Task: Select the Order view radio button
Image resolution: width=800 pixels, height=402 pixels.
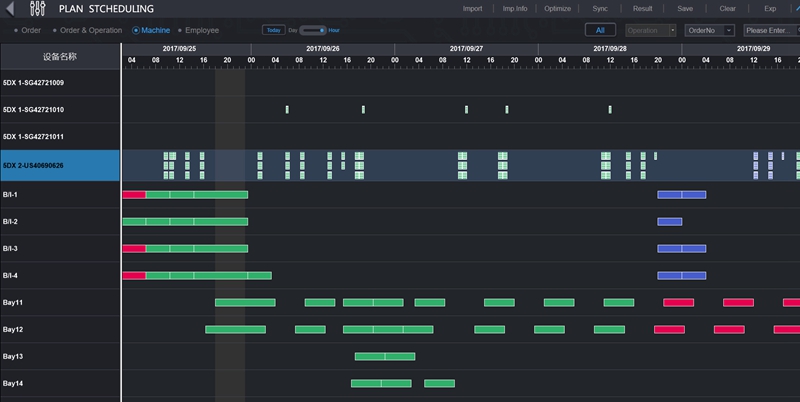Action: point(28,30)
